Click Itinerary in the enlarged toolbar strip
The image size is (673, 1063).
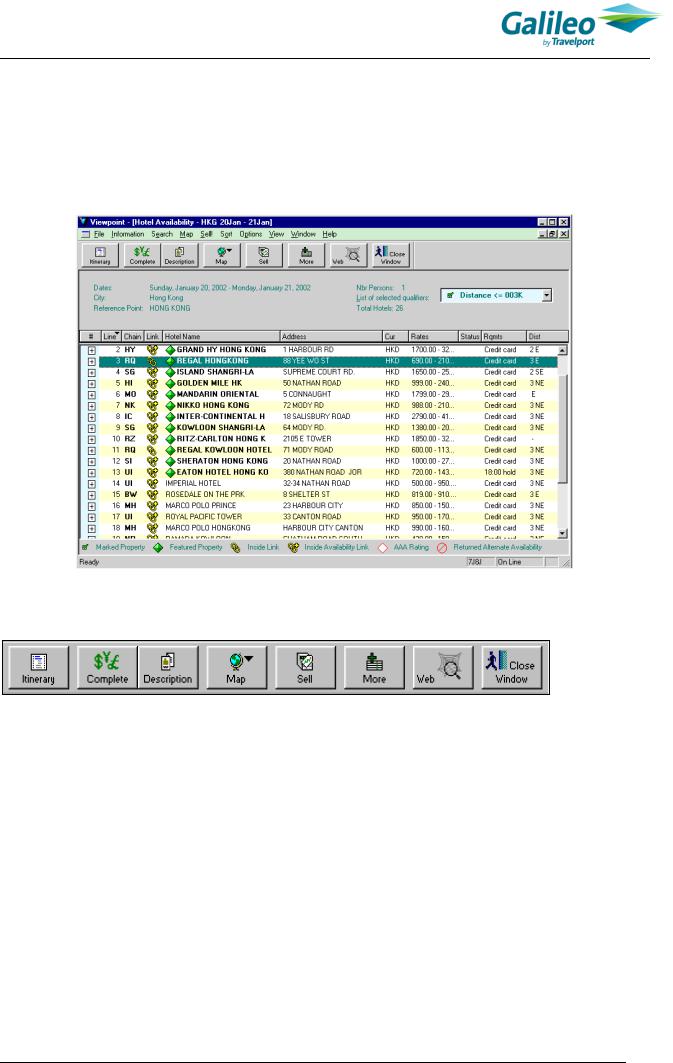point(39,667)
